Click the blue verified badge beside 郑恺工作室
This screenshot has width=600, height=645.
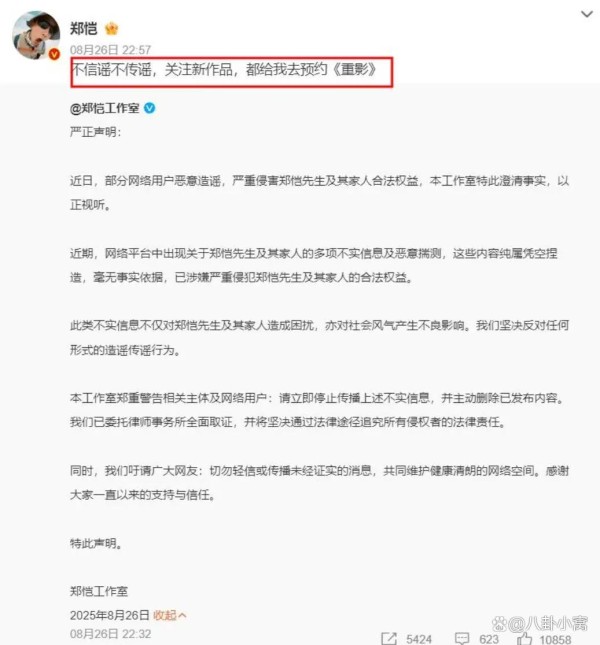point(149,108)
